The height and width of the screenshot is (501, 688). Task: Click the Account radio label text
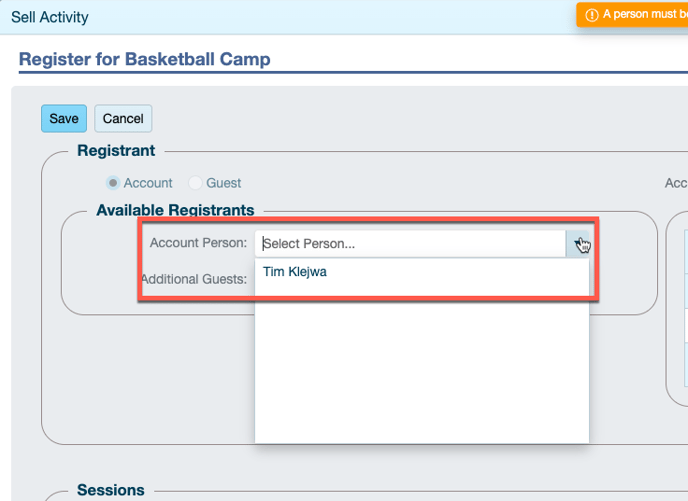(x=148, y=183)
